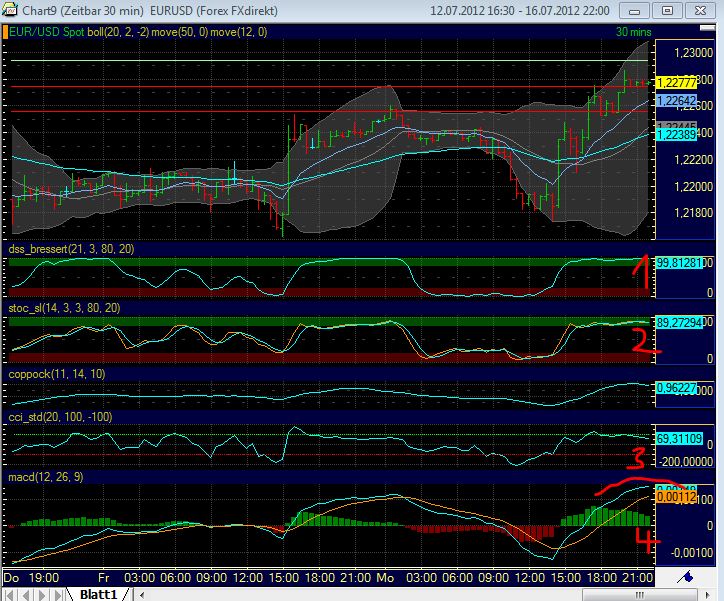Click the '30 mins' timeframe label
Image resolution: width=724 pixels, height=601 pixels.
coord(634,32)
